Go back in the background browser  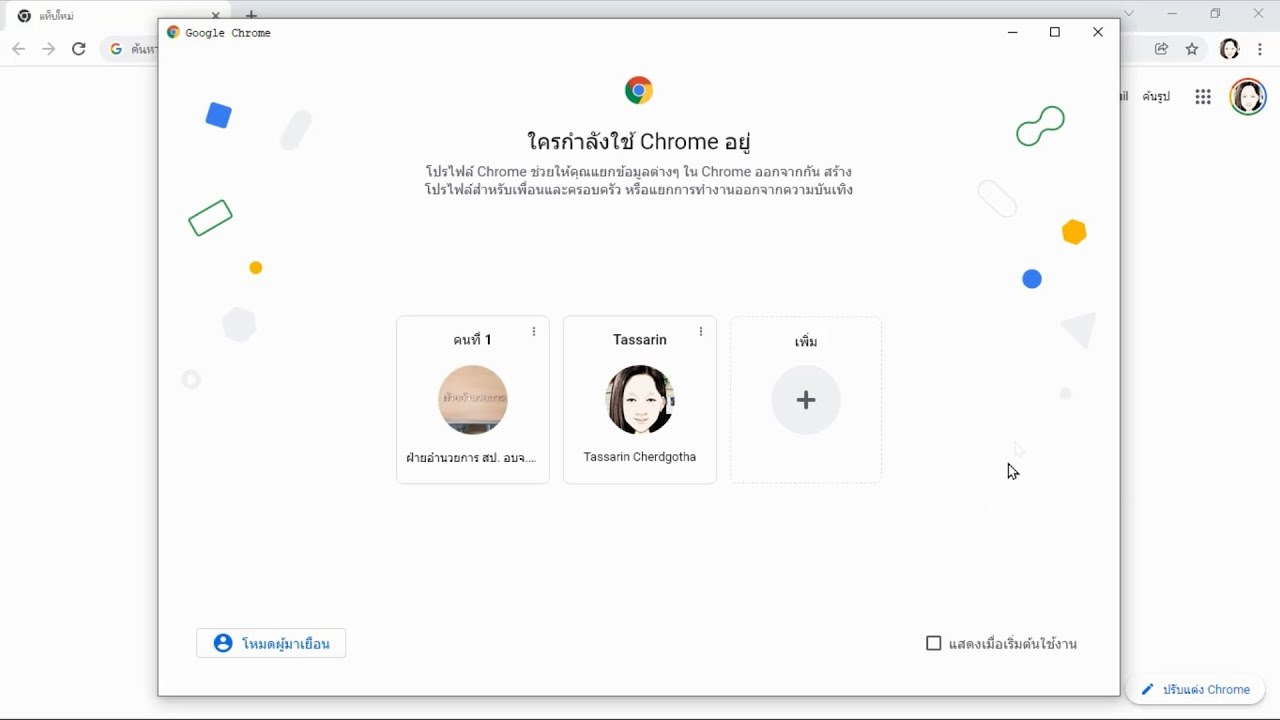[x=18, y=49]
